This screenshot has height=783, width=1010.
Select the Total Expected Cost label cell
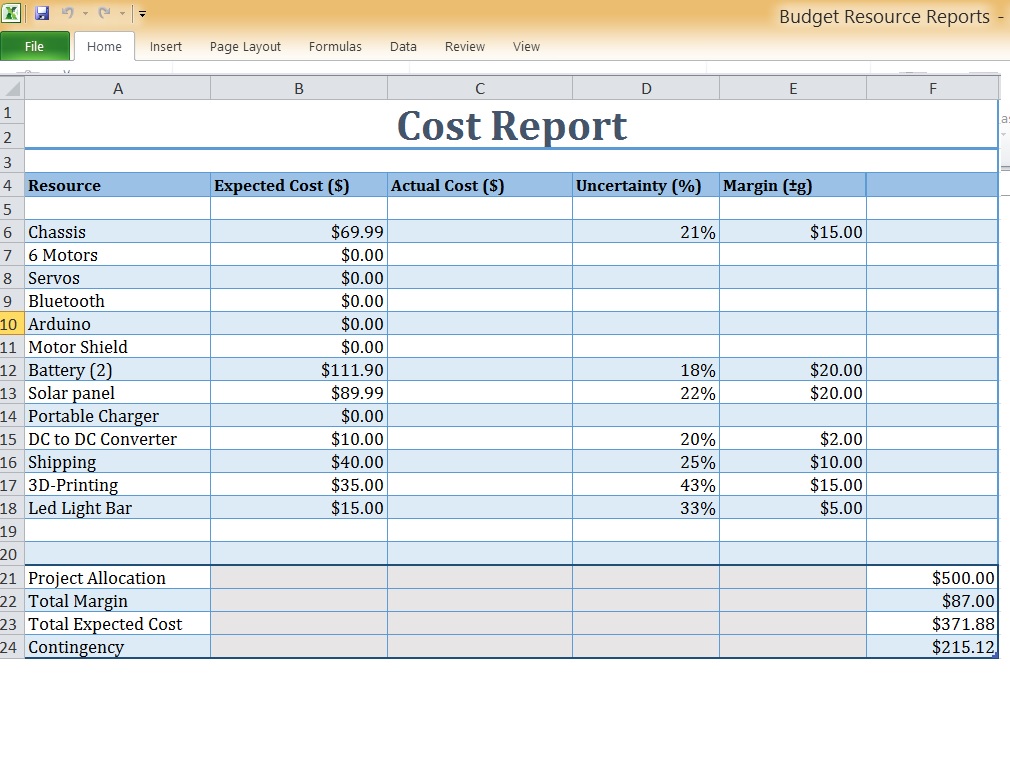pyautogui.click(x=118, y=624)
